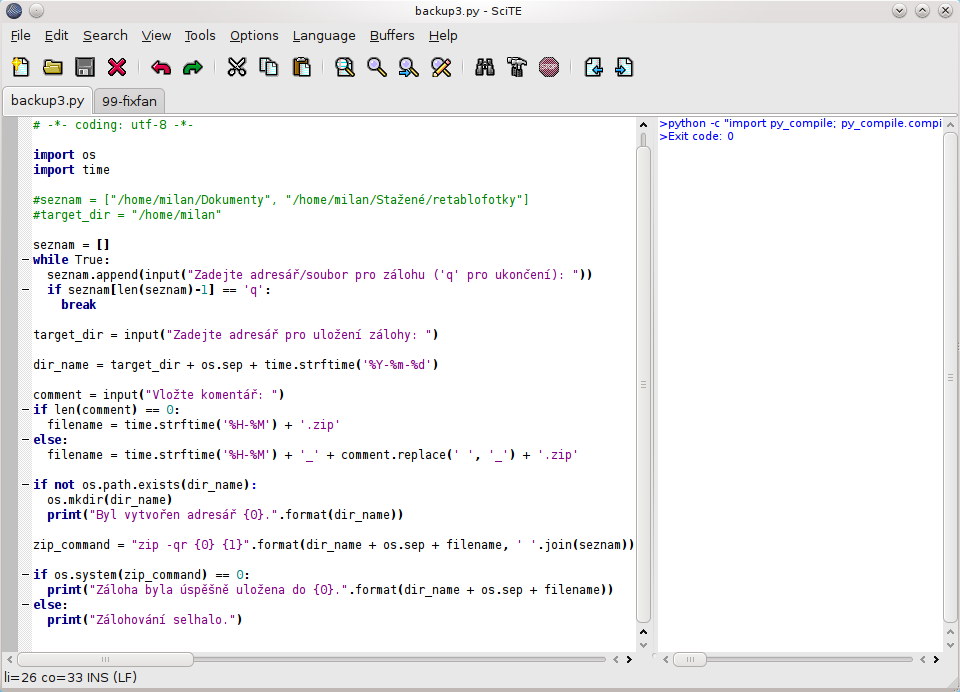Collapse the last 'else:' fold marker
960x692 pixels.
(x=25, y=604)
